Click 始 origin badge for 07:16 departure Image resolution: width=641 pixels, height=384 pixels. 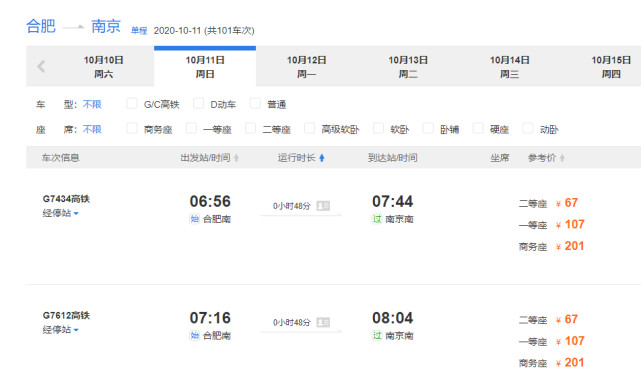click(195, 335)
